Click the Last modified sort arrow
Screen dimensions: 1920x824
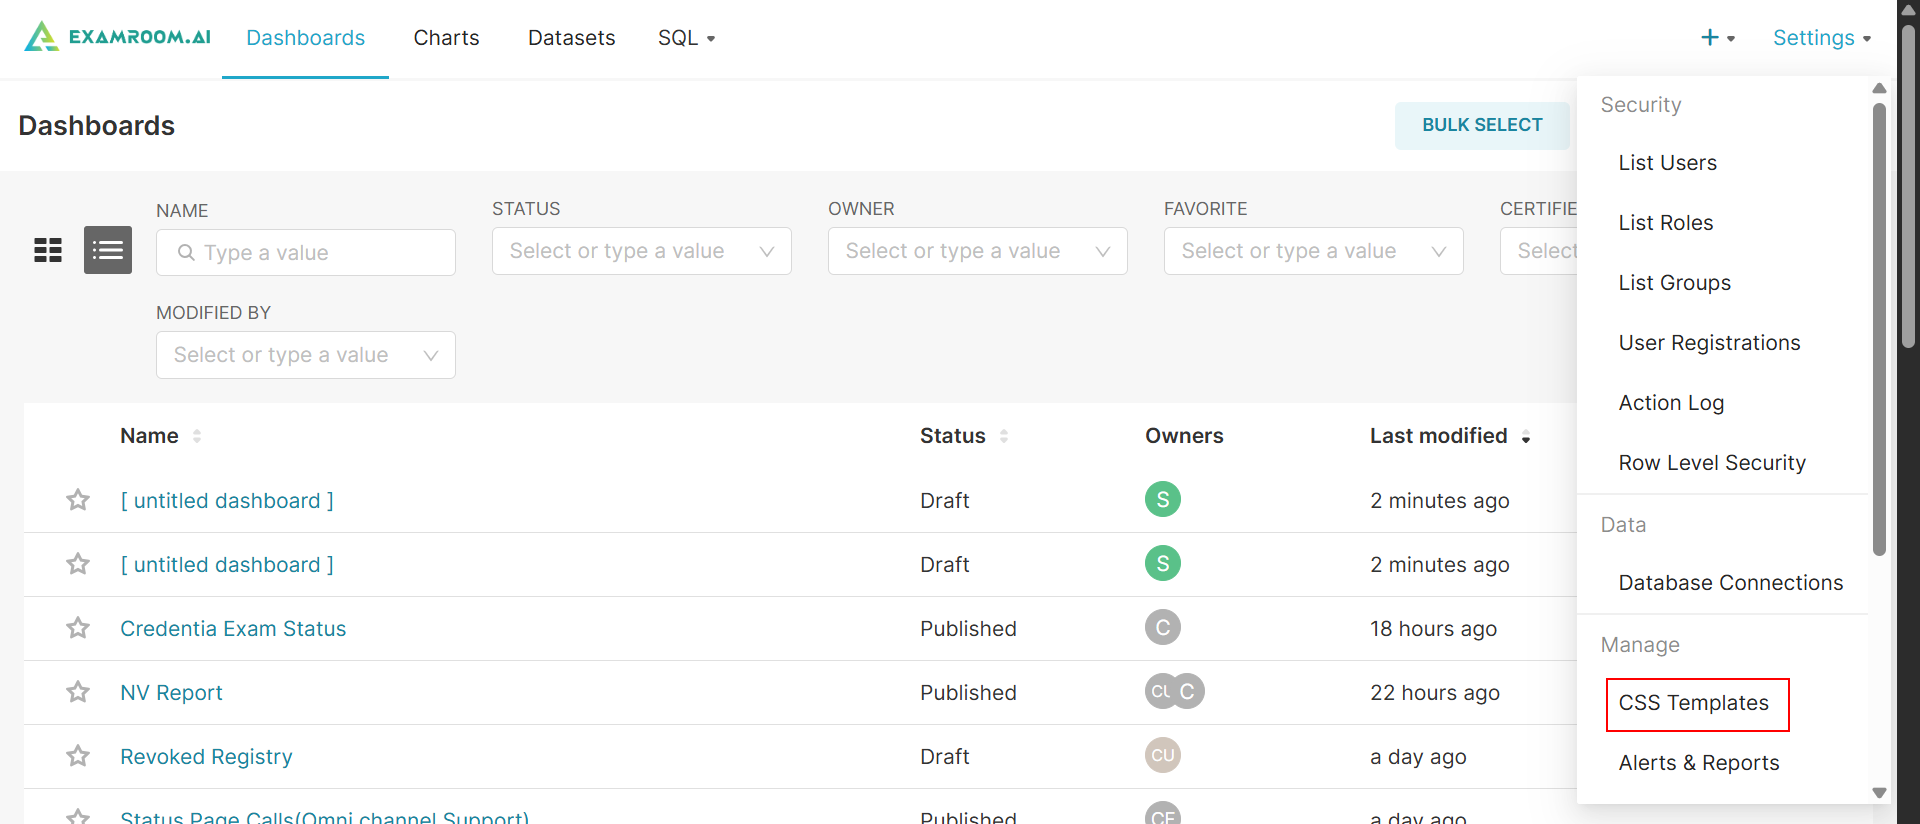click(1526, 437)
